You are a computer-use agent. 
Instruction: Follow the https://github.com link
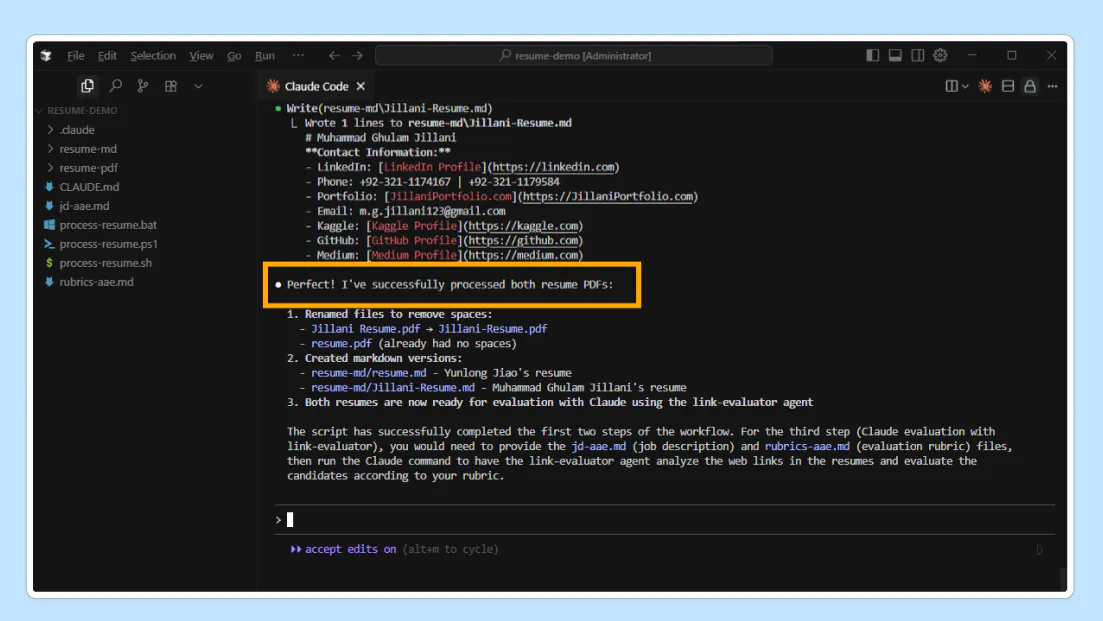pyautogui.click(x=523, y=241)
